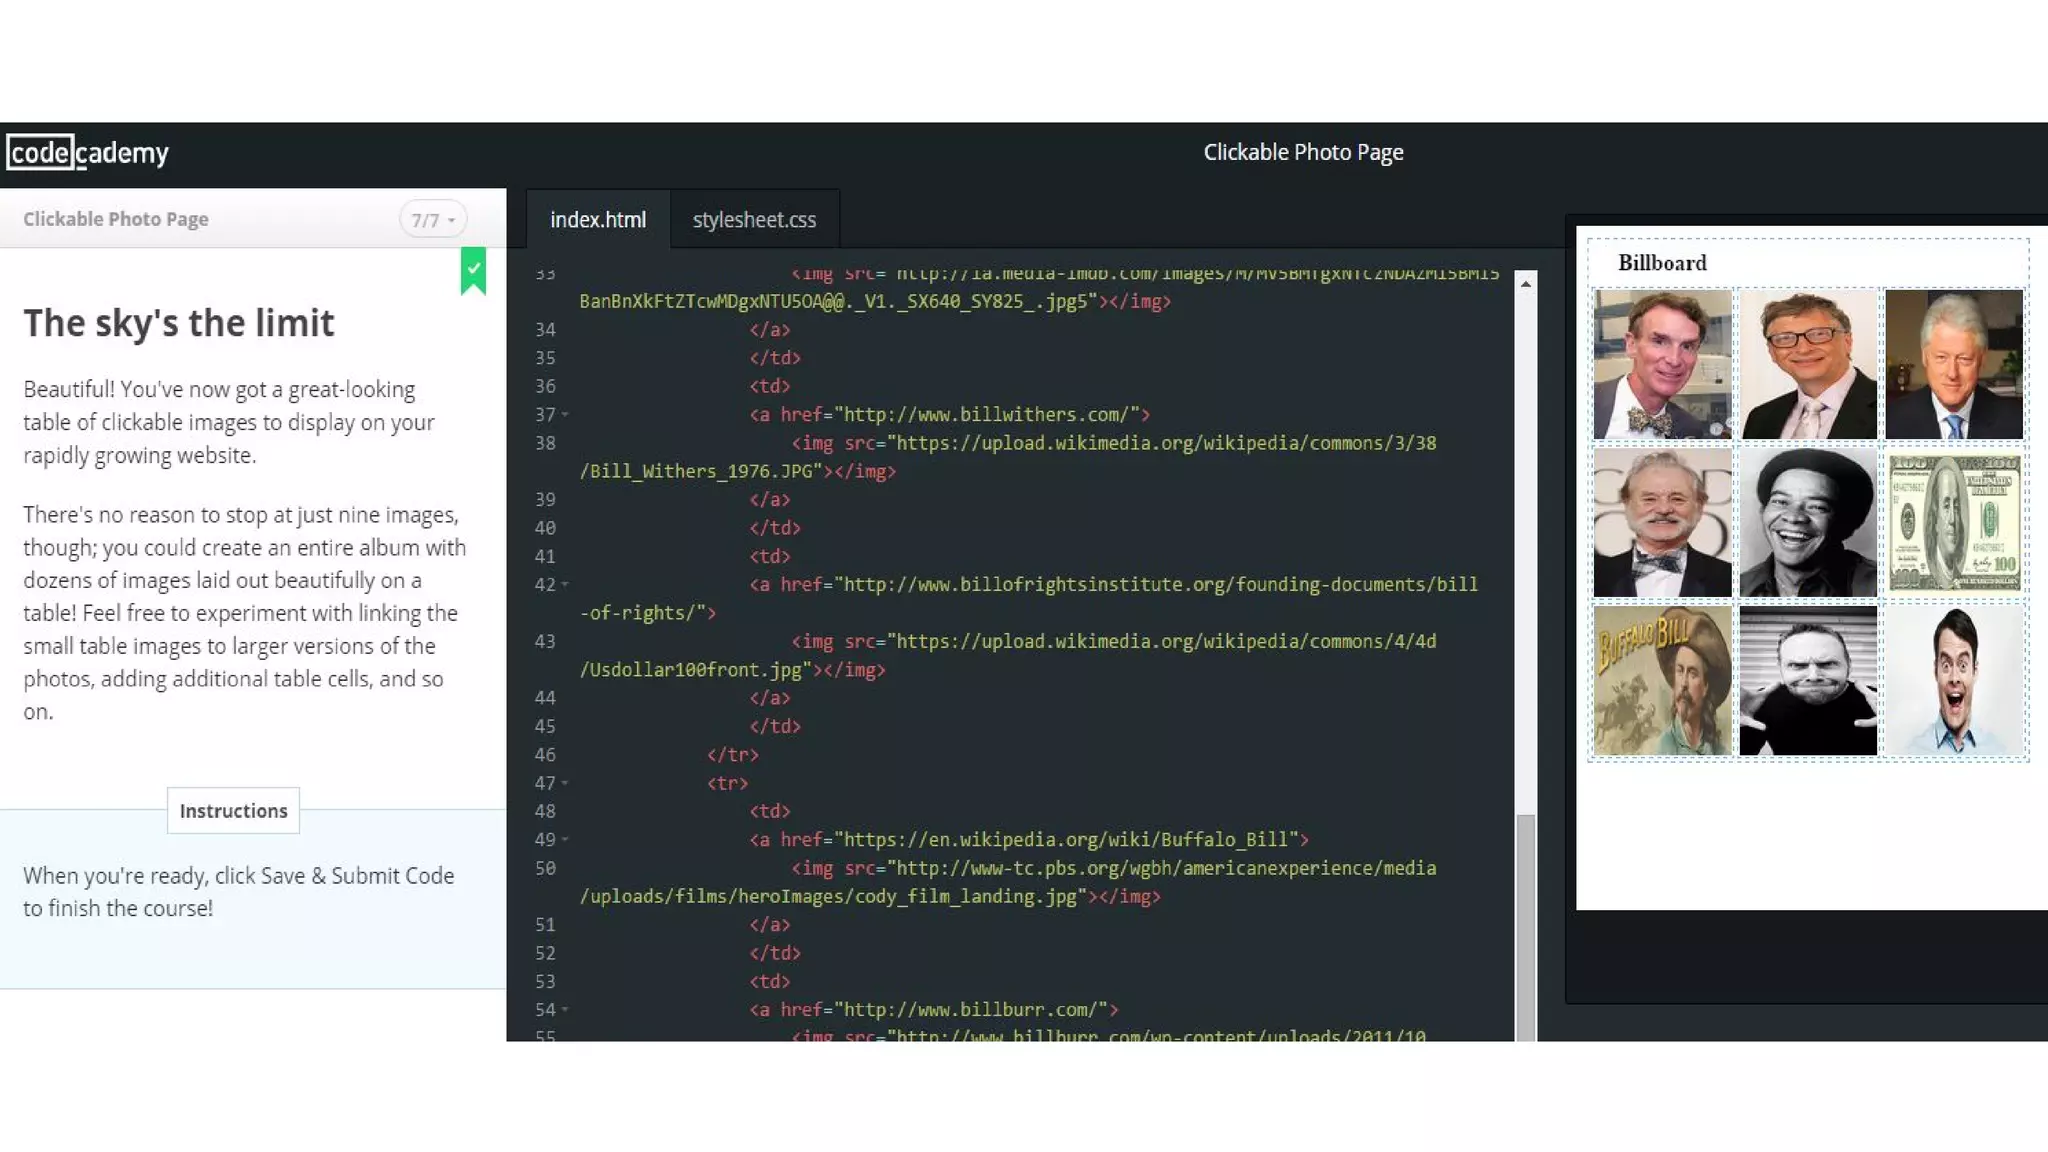The width and height of the screenshot is (2048, 1152).
Task: Collapse the code fold at line 42
Action: click(x=566, y=585)
